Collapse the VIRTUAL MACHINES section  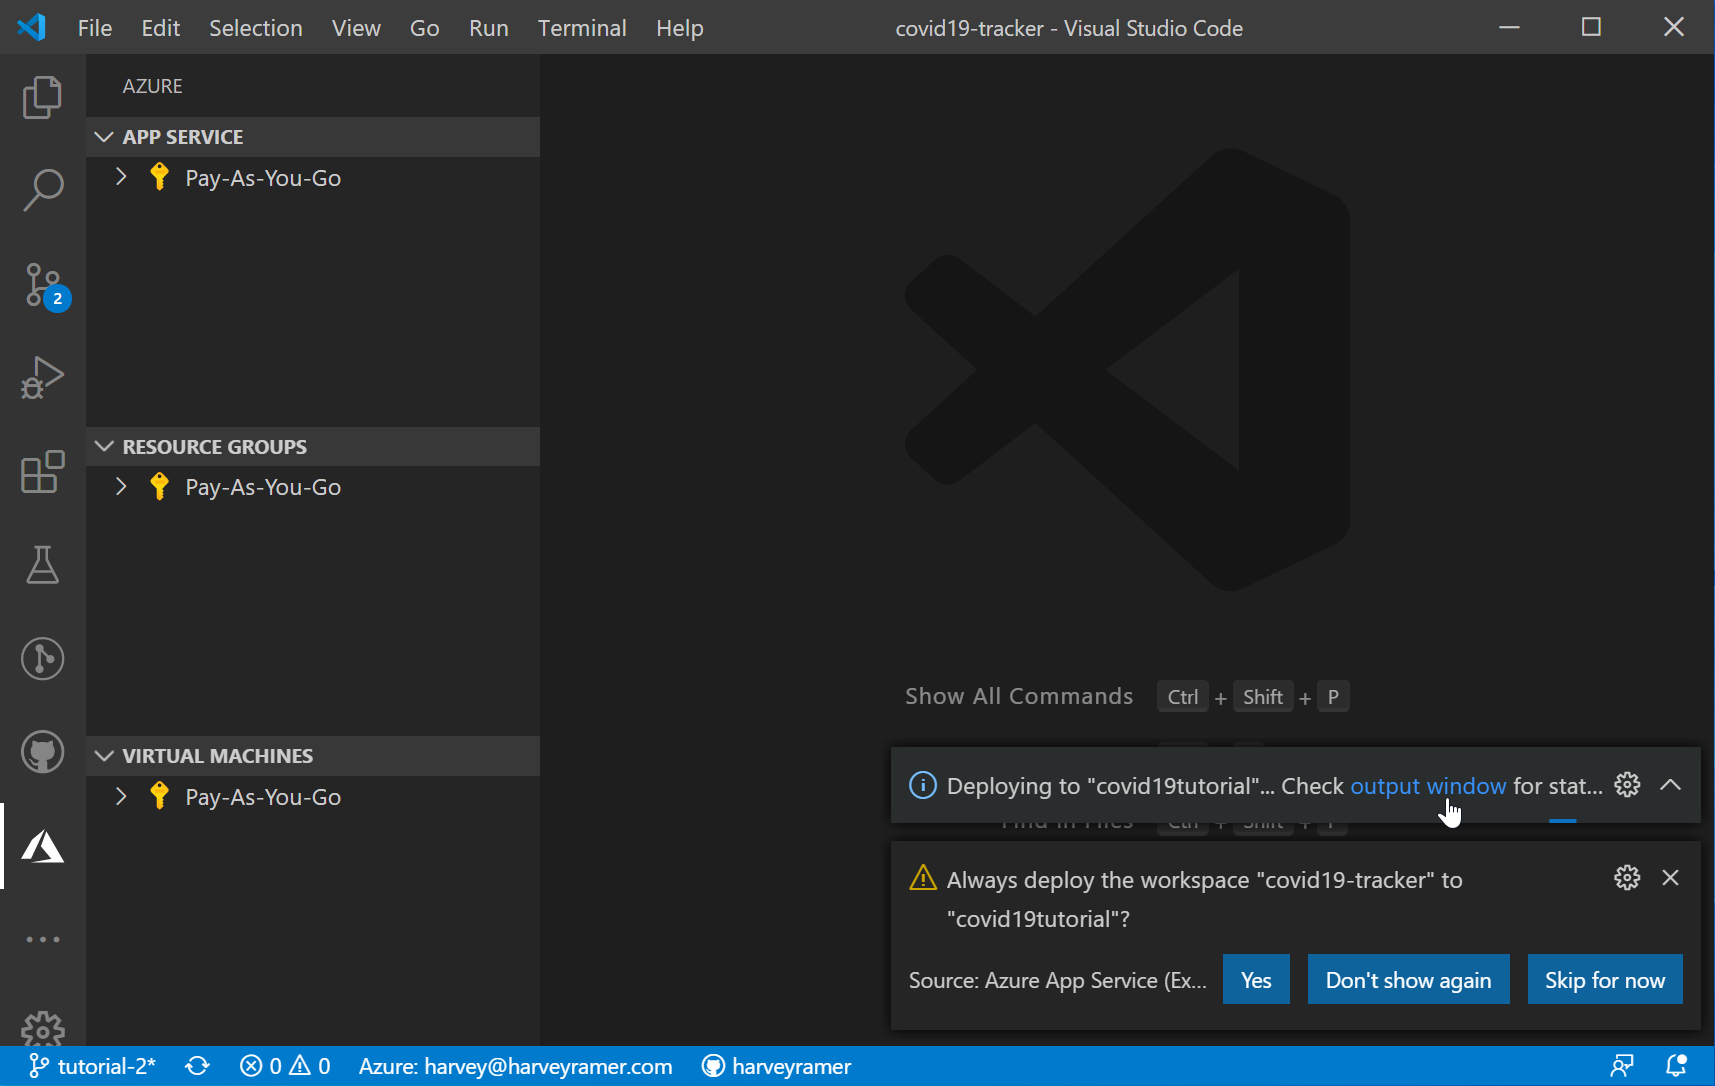coord(313,756)
